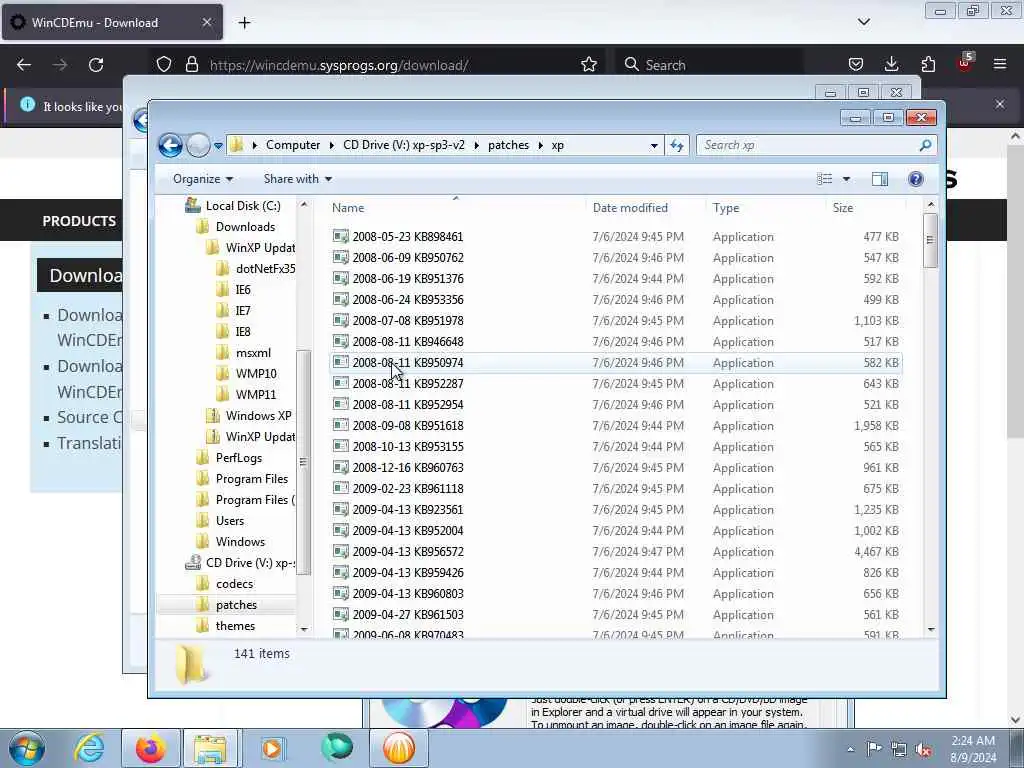Open the Organize menu
The width and height of the screenshot is (1024, 768).
click(x=202, y=179)
